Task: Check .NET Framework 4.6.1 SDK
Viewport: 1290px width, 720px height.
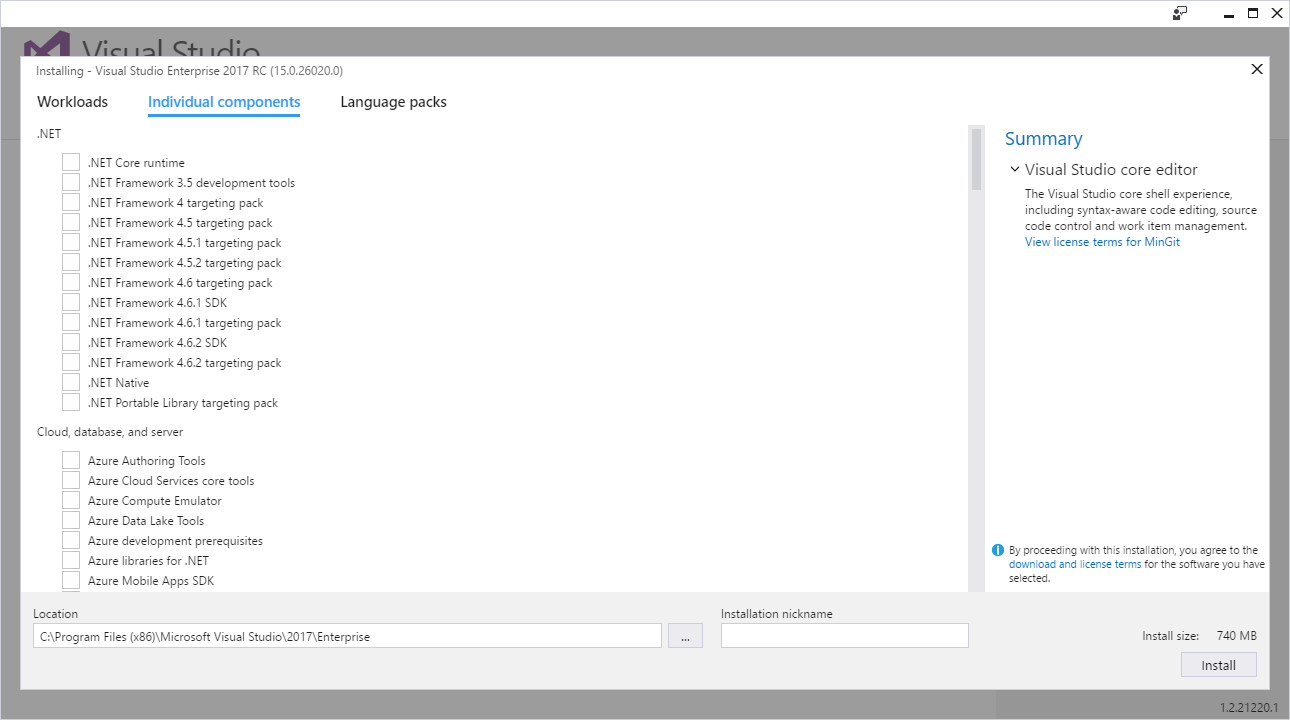Action: click(x=71, y=302)
